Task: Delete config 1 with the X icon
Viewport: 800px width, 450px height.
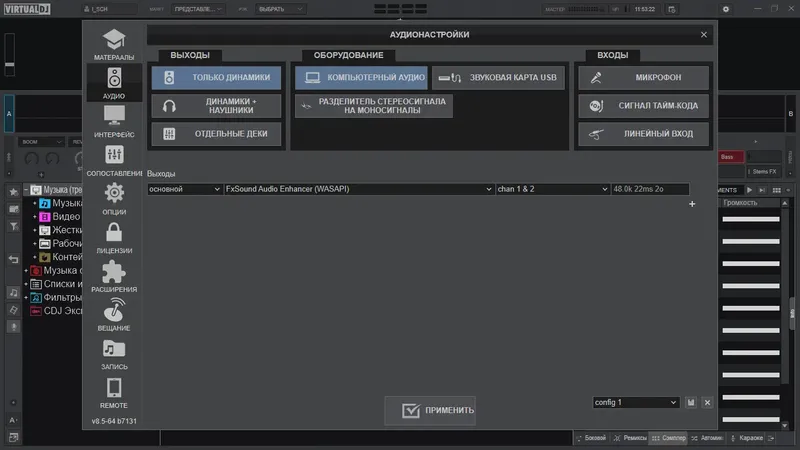Action: 707,403
